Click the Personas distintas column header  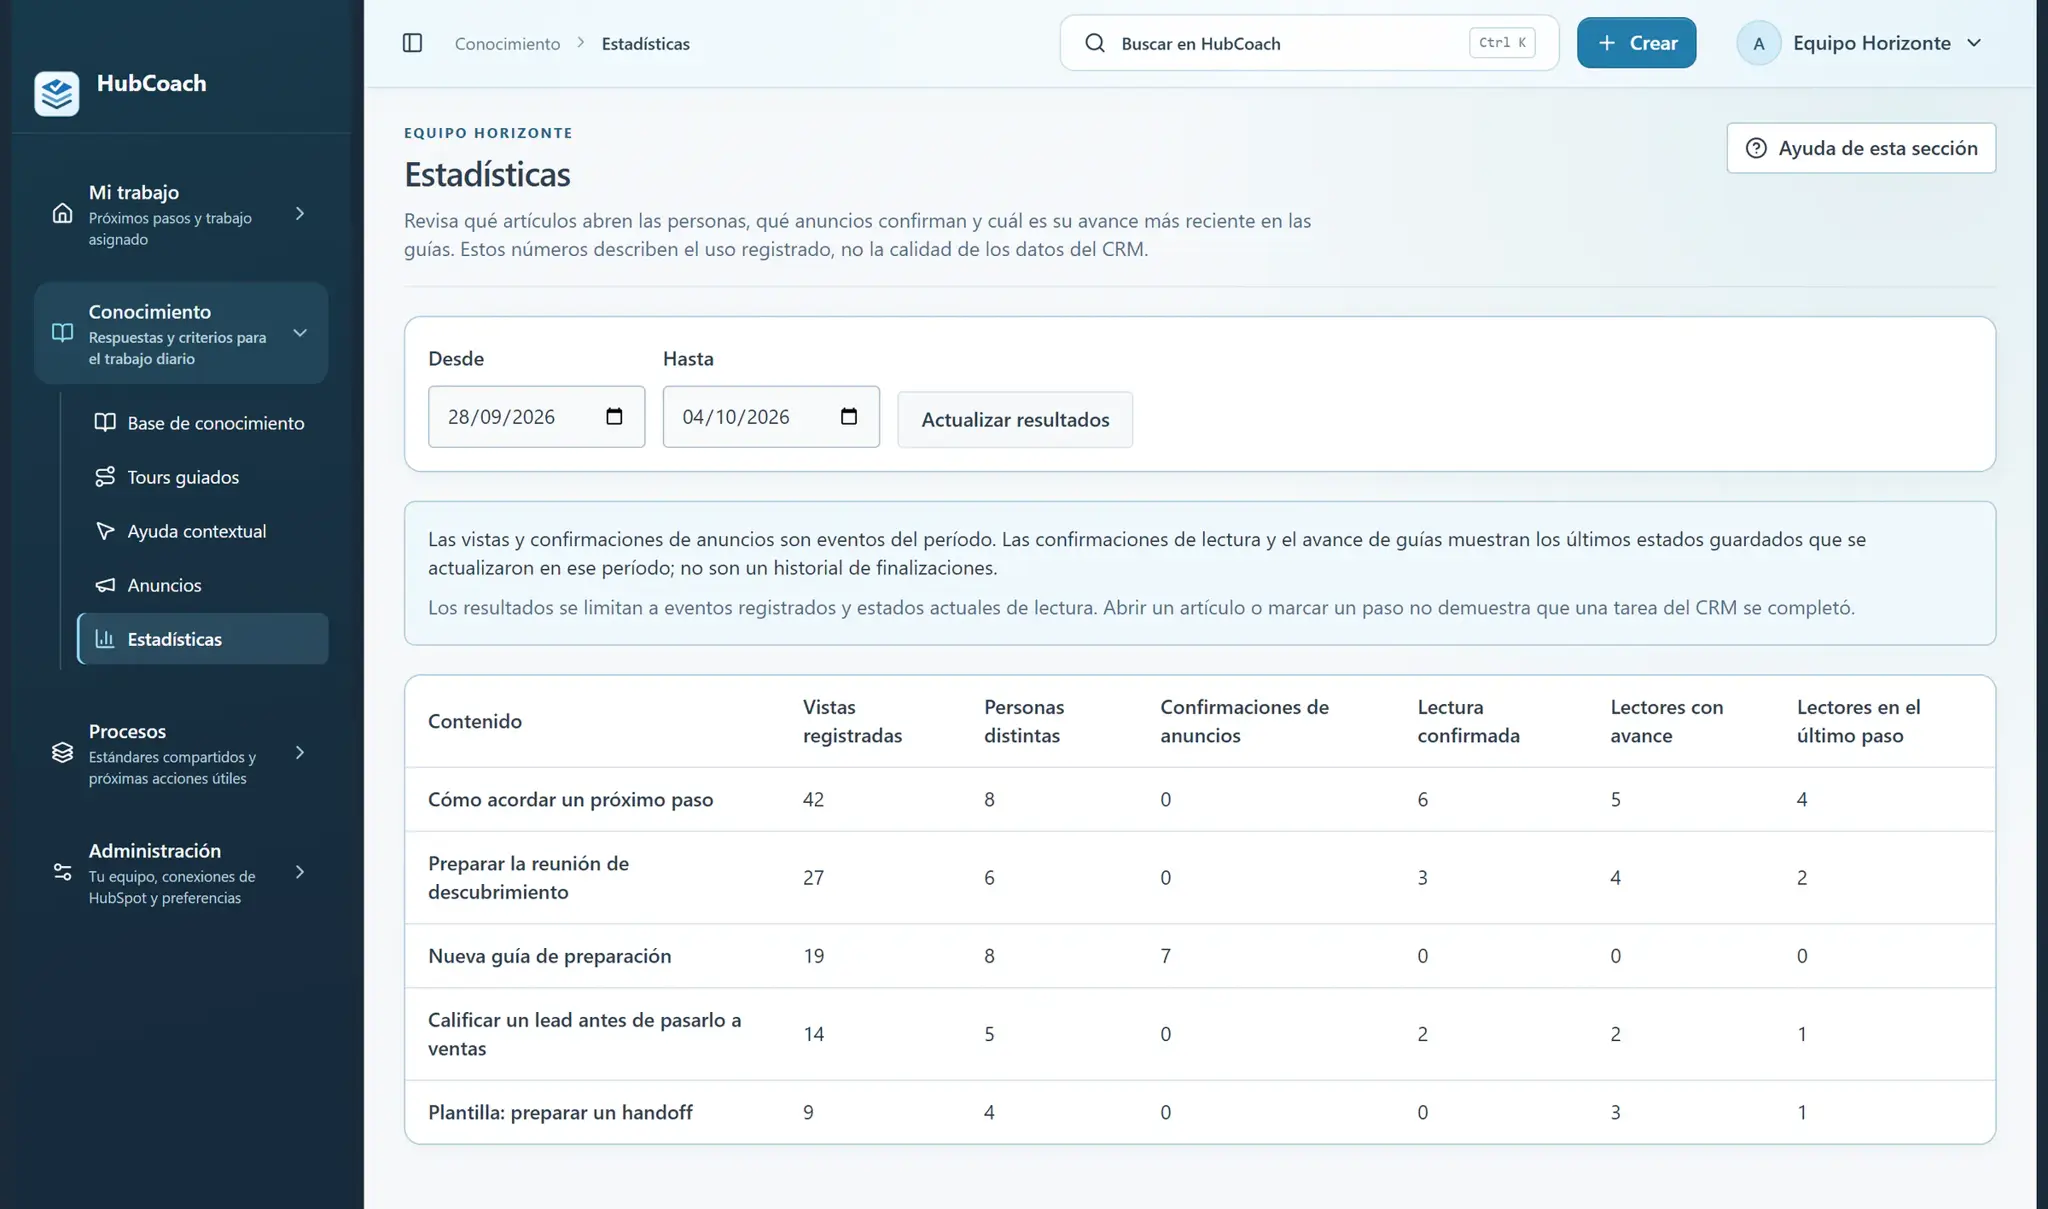1024,721
